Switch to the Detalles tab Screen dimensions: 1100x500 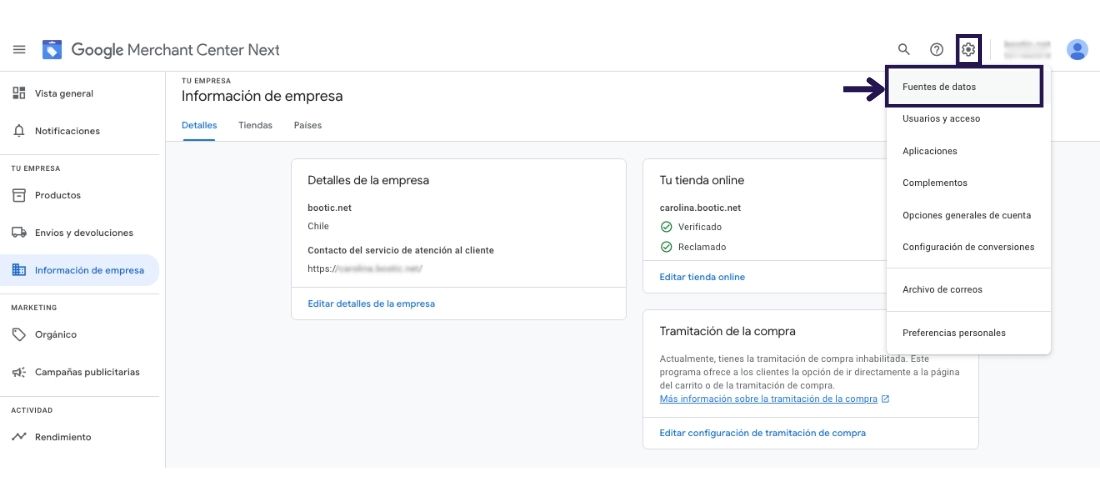(199, 126)
